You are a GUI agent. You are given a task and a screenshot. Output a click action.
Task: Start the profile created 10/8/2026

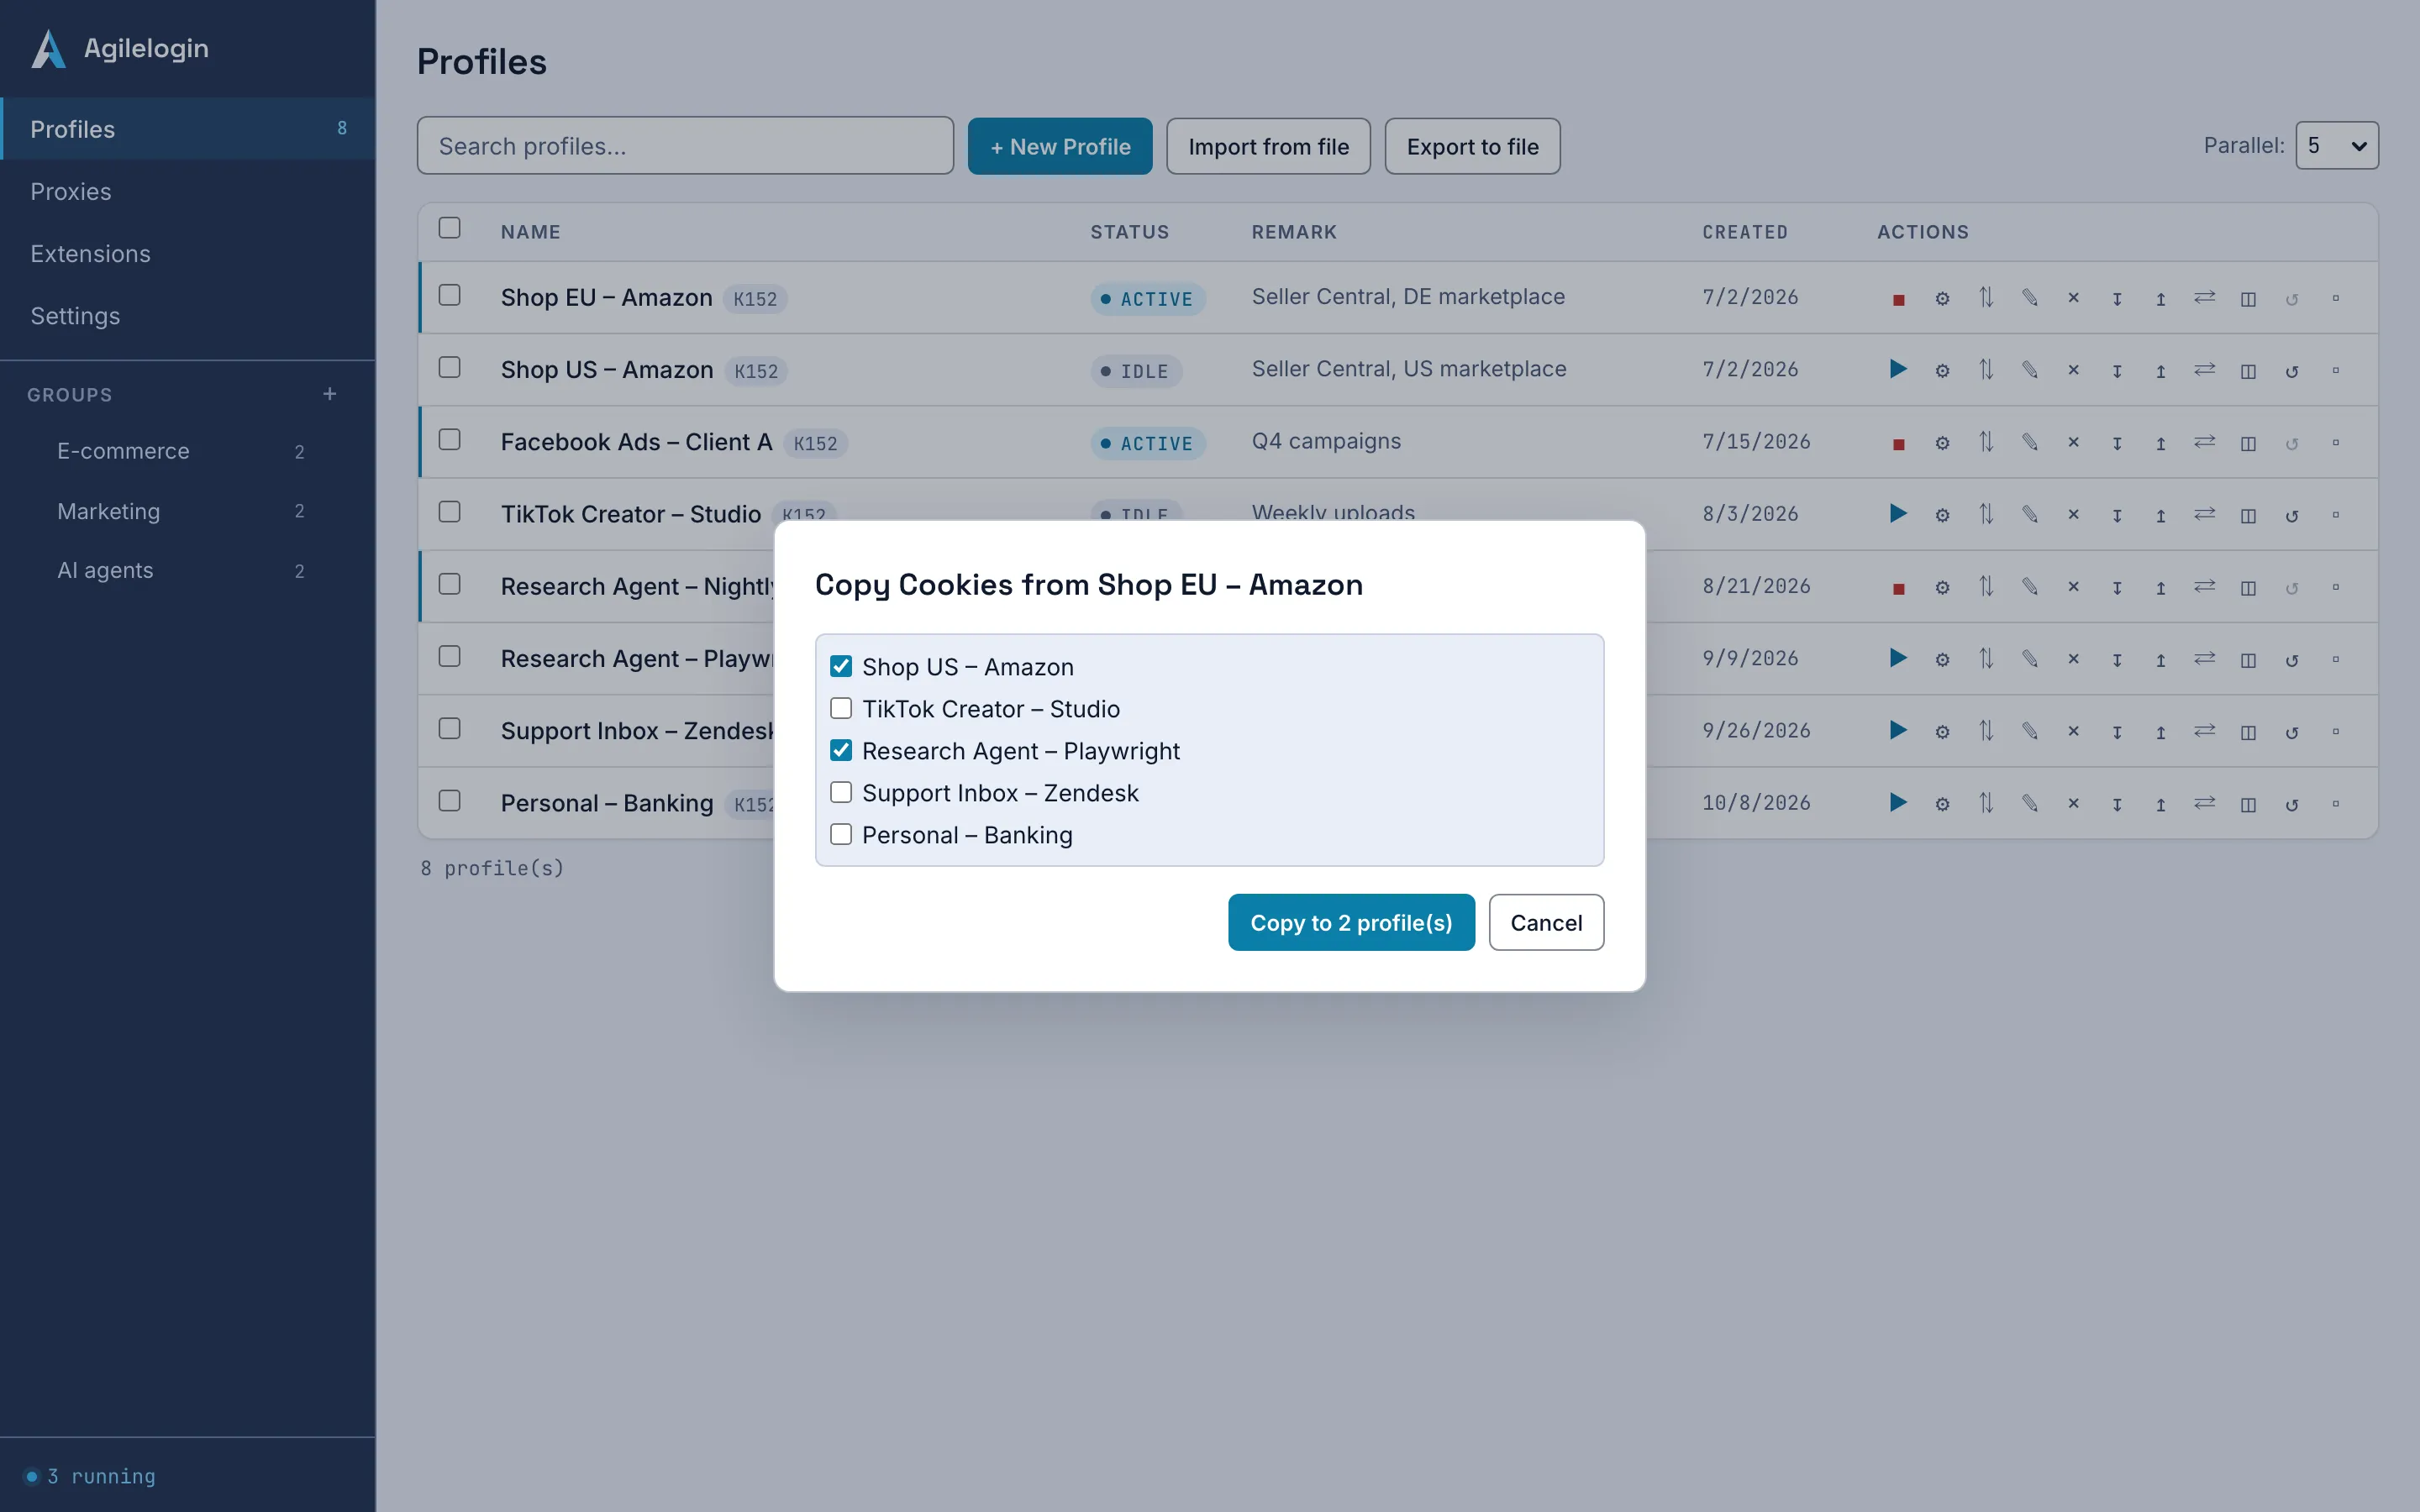click(1898, 803)
